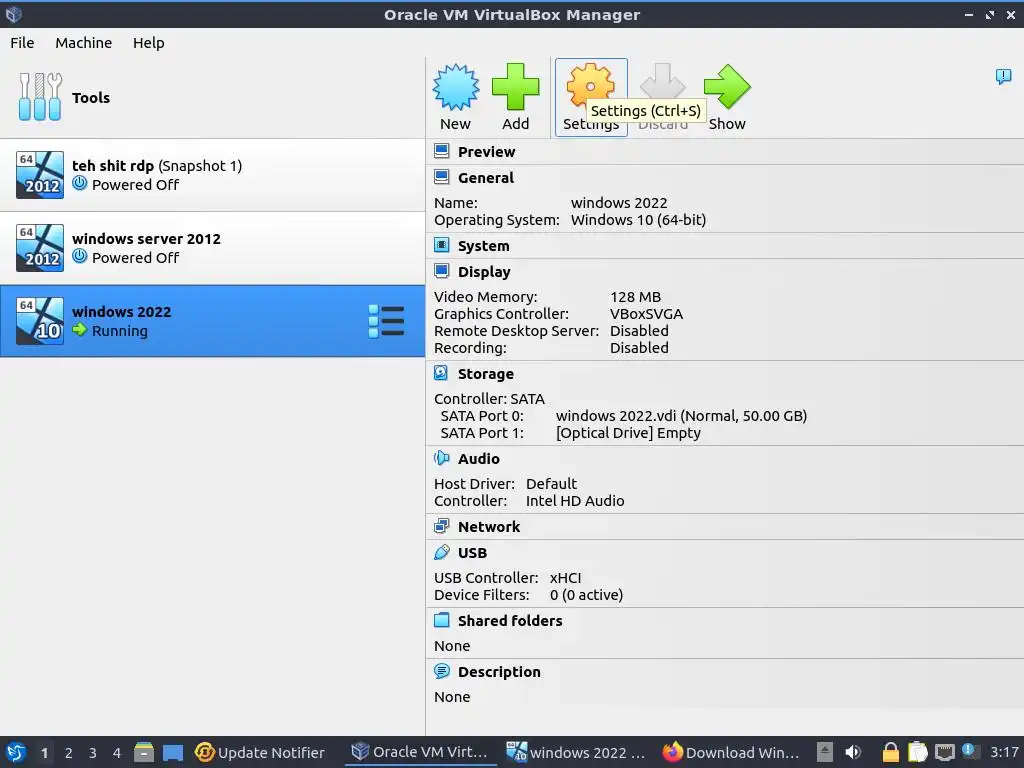This screenshot has height=768, width=1024.
Task: Open the Update Notifier taskbar window
Action: click(x=259, y=752)
